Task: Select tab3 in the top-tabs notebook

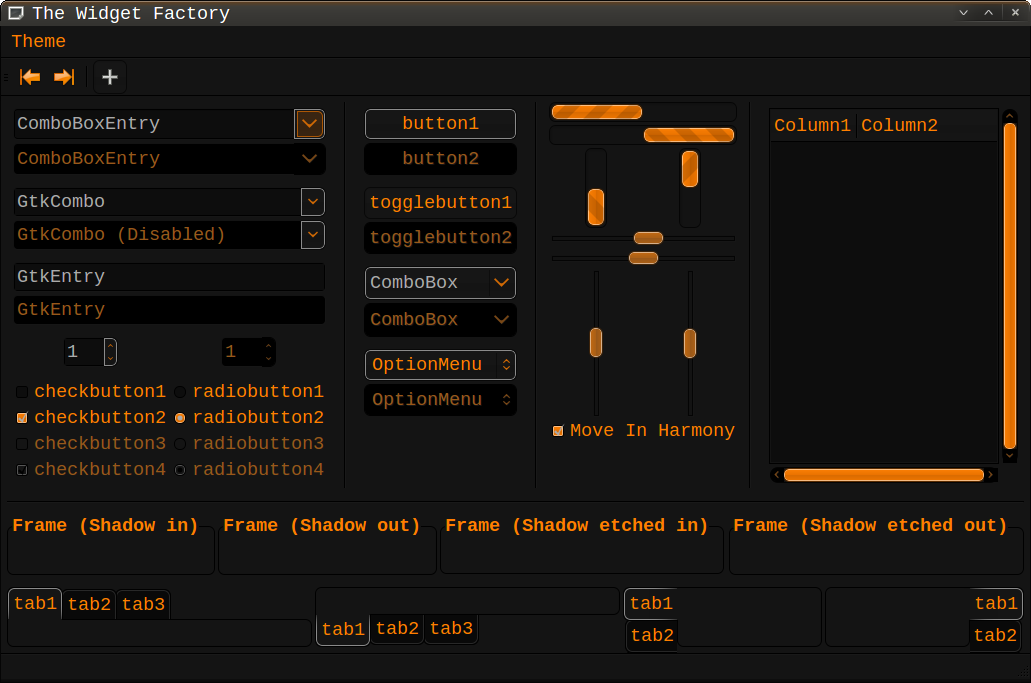Action: (x=143, y=604)
